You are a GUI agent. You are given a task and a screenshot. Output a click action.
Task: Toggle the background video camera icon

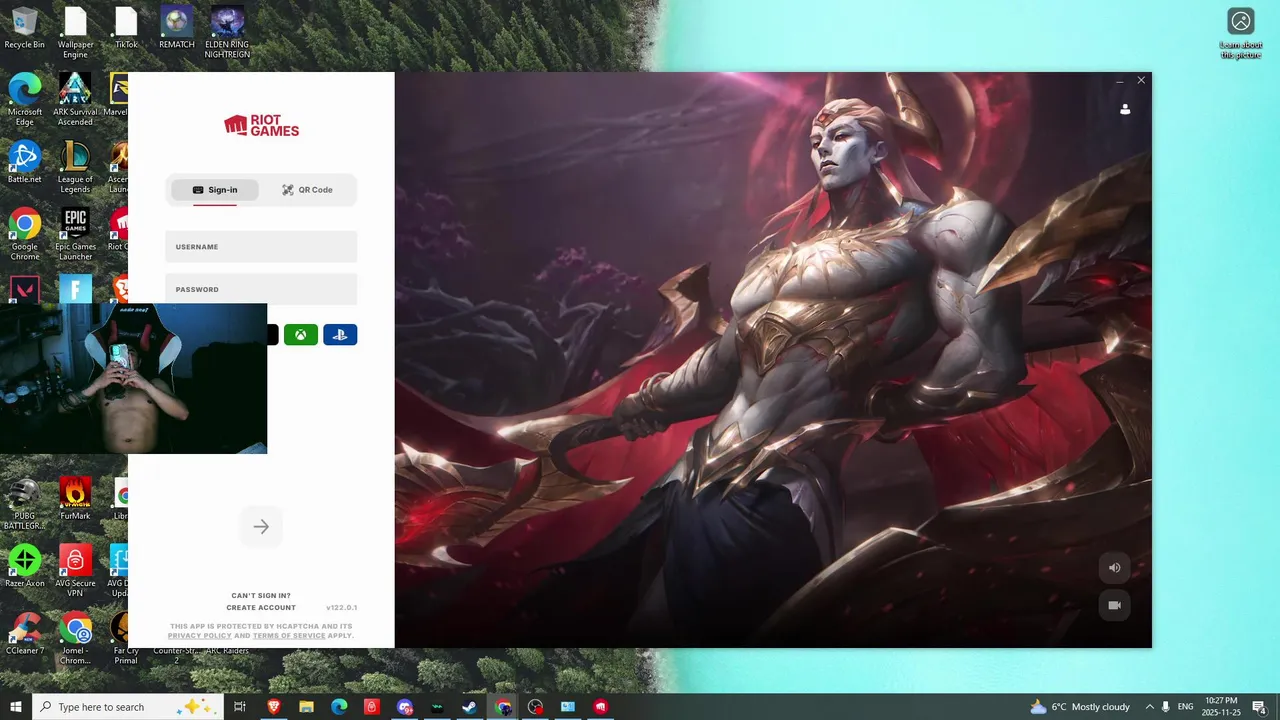(x=1115, y=605)
